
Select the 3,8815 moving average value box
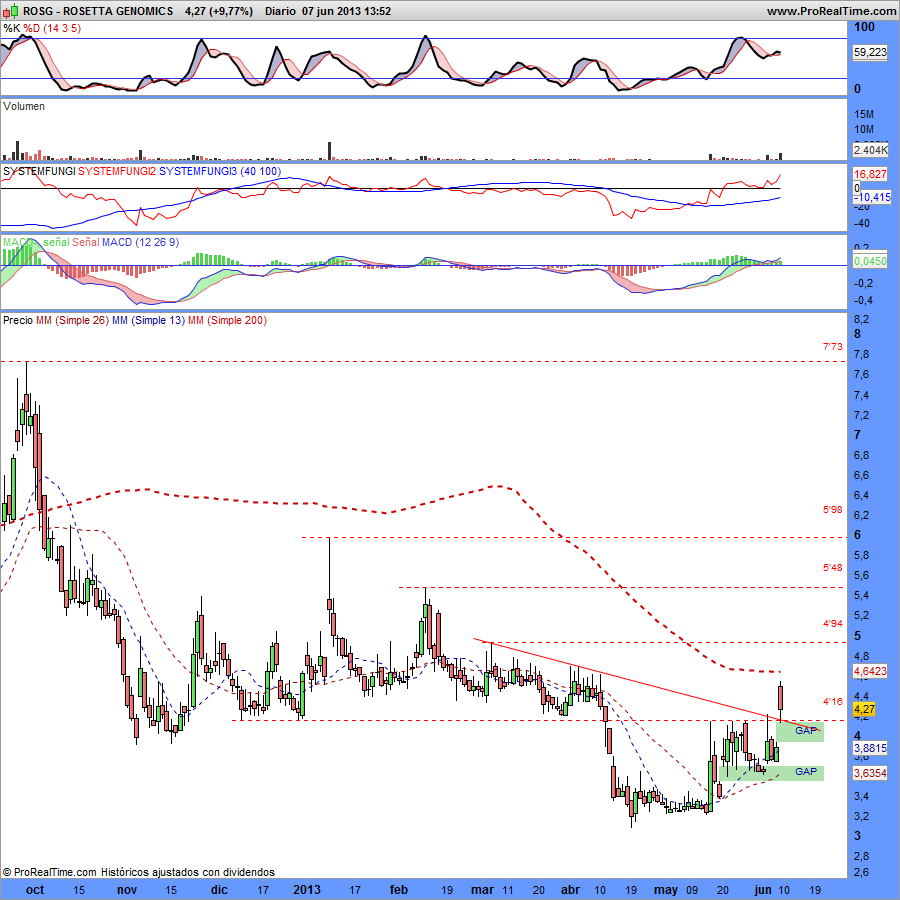pyautogui.click(x=870, y=748)
